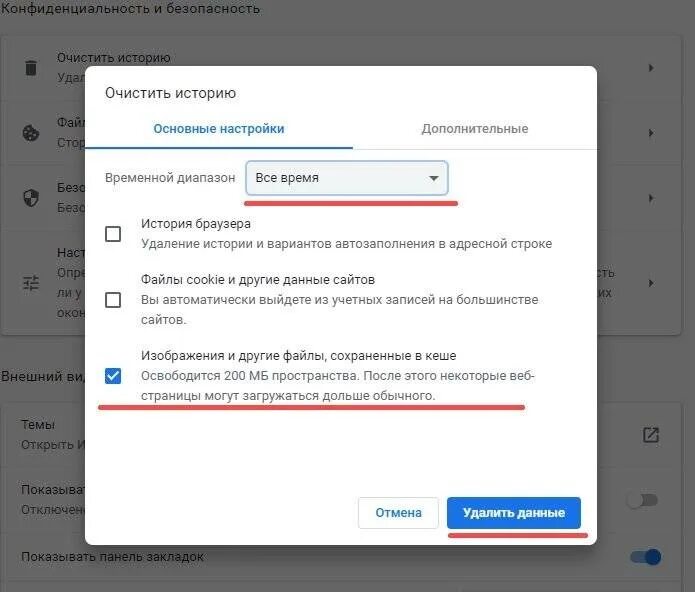
Task: Expand the site settings row arrow
Action: tap(651, 283)
